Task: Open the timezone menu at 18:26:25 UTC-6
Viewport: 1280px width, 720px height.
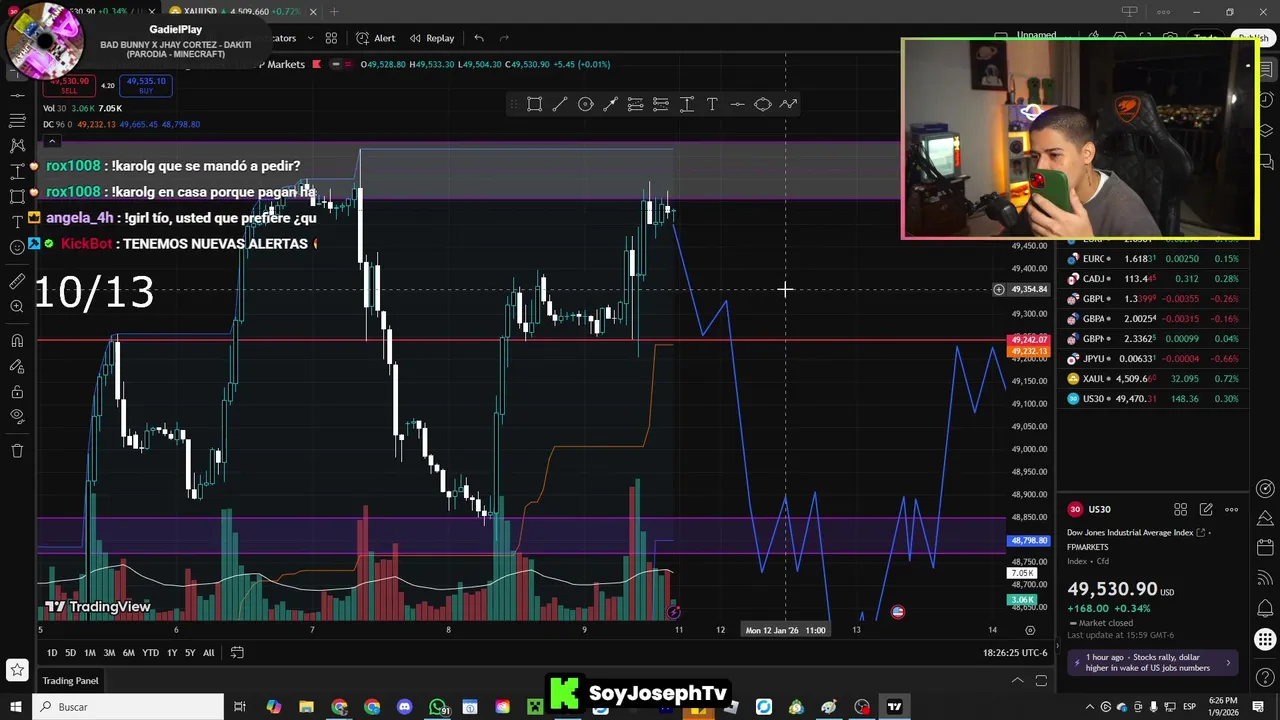Action: pos(1015,653)
